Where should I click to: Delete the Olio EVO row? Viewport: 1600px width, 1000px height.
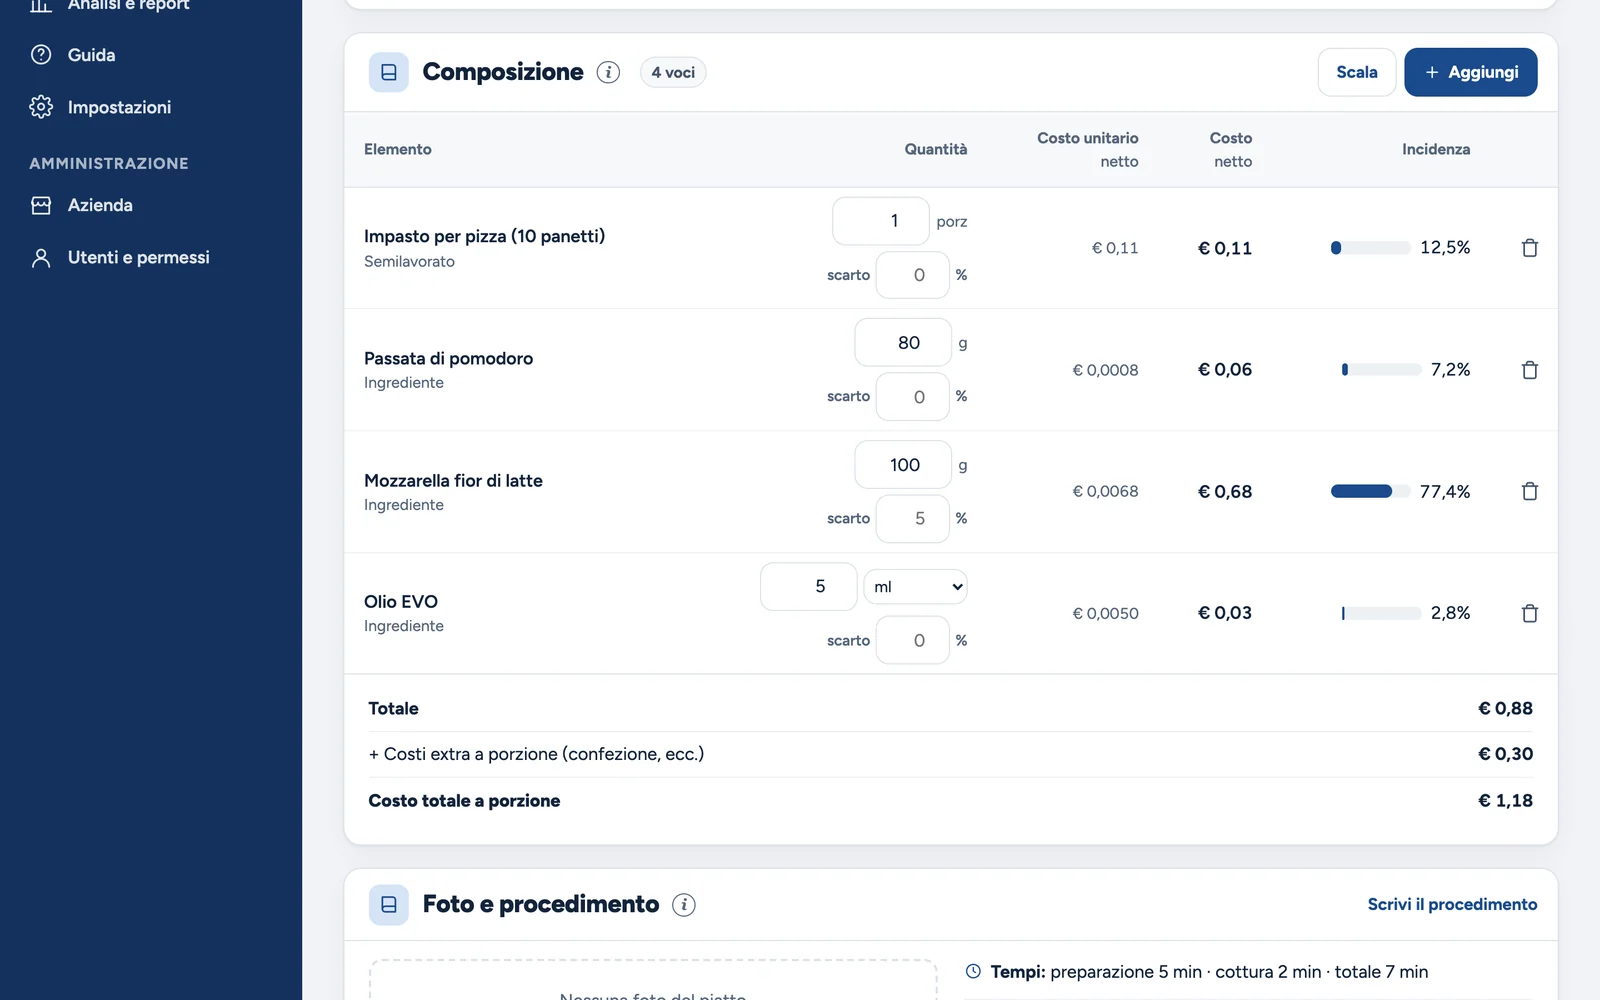pos(1530,613)
